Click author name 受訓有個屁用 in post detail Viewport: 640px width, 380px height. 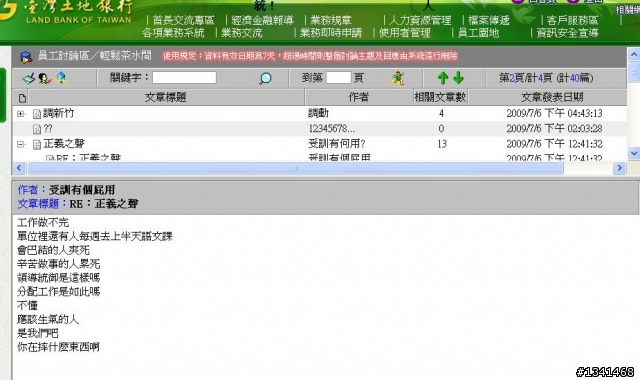tap(82, 190)
